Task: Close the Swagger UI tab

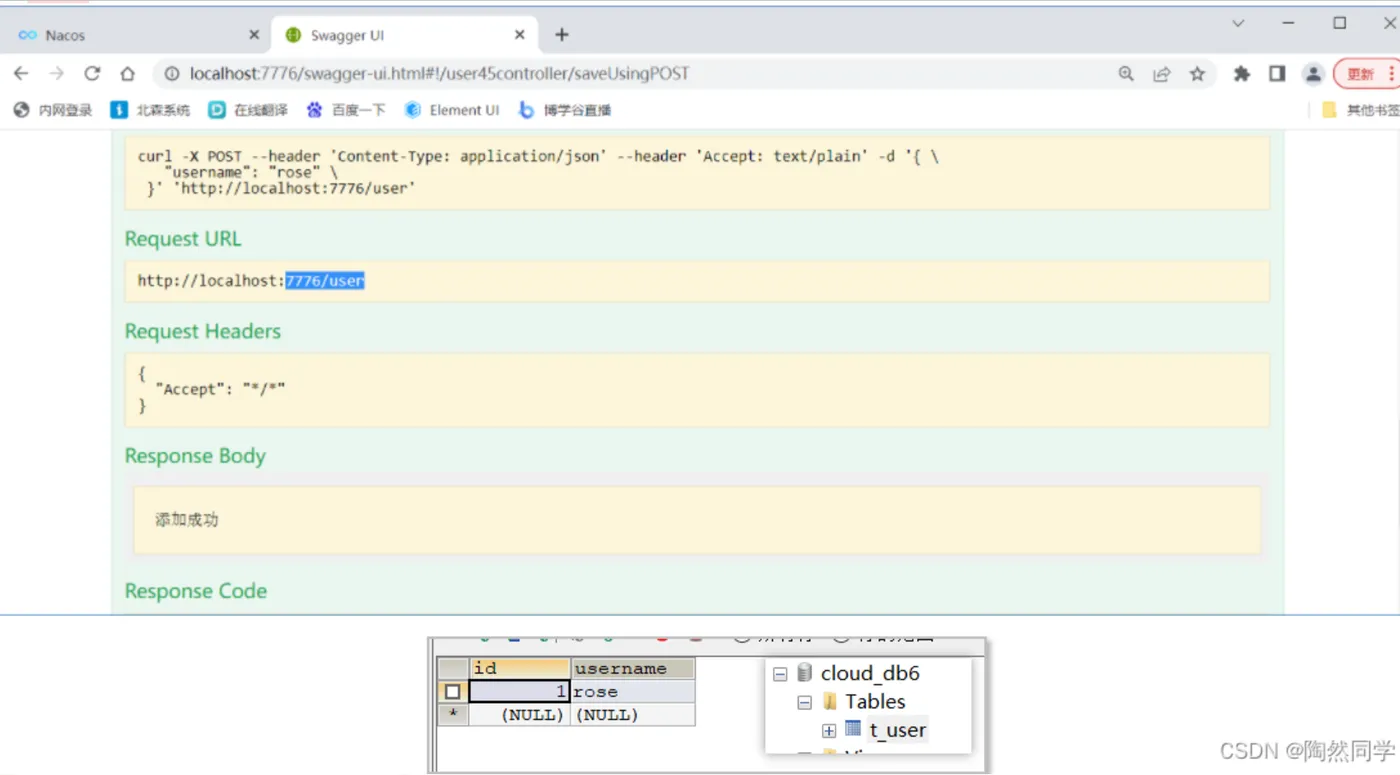Action: [520, 35]
